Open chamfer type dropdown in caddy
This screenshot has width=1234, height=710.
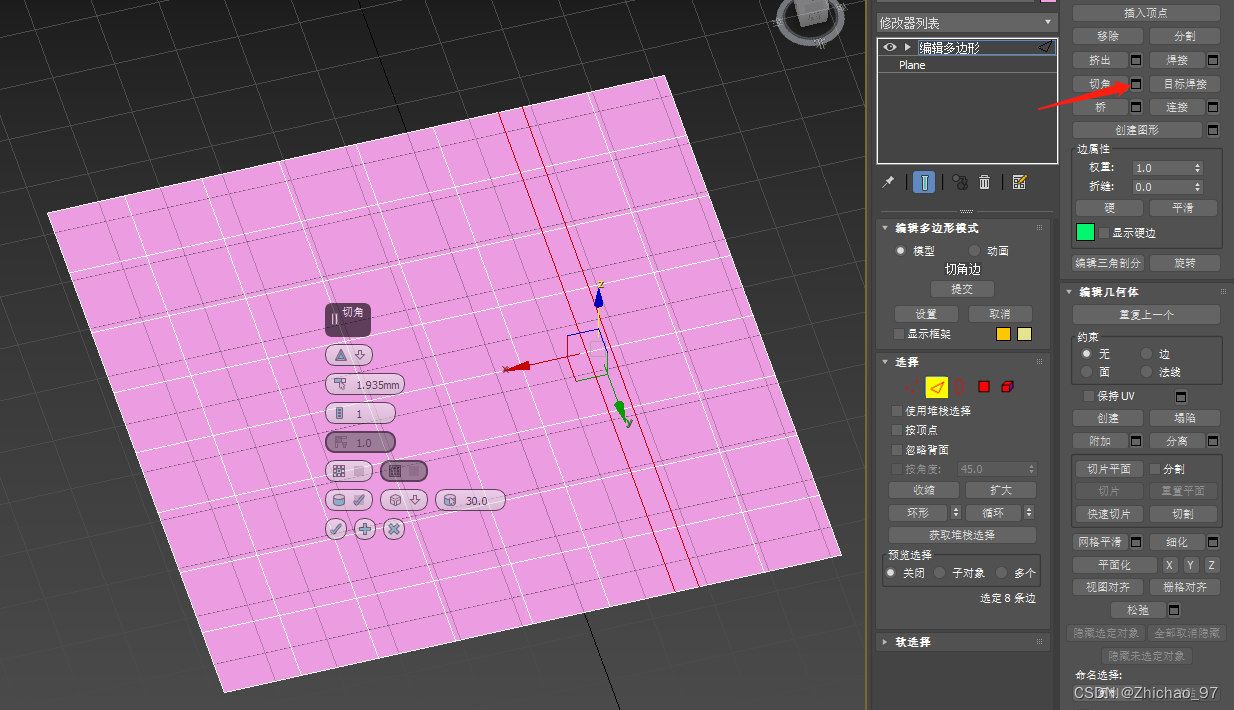click(350, 355)
